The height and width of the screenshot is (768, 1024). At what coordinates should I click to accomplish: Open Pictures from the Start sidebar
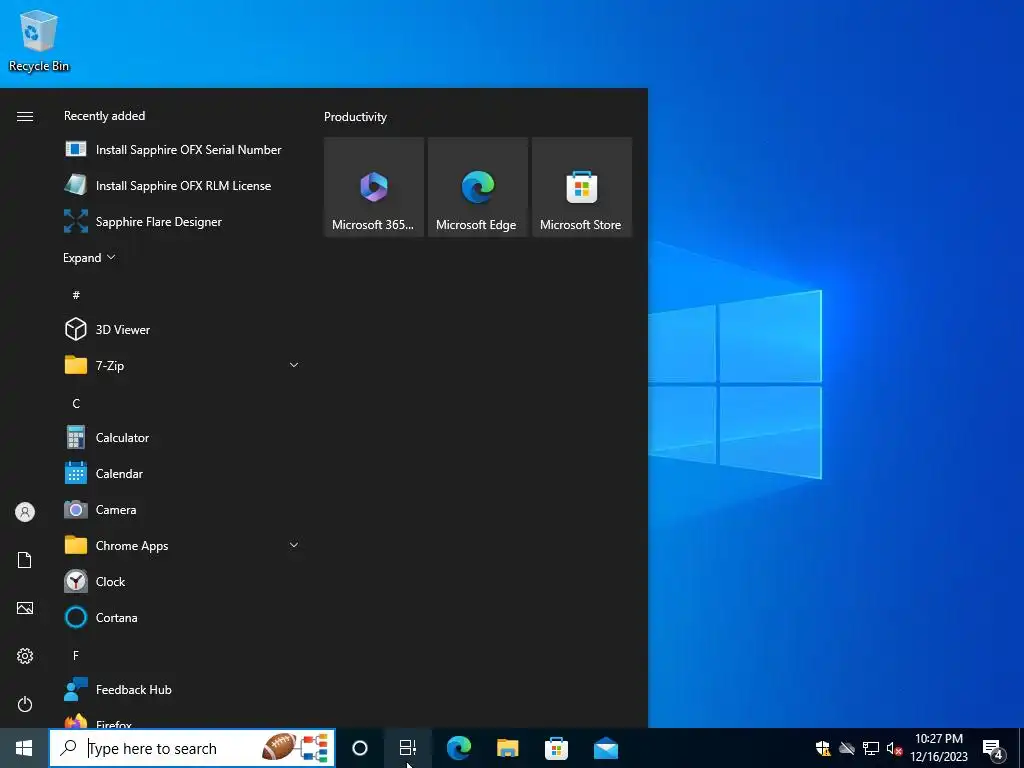pyautogui.click(x=25, y=608)
